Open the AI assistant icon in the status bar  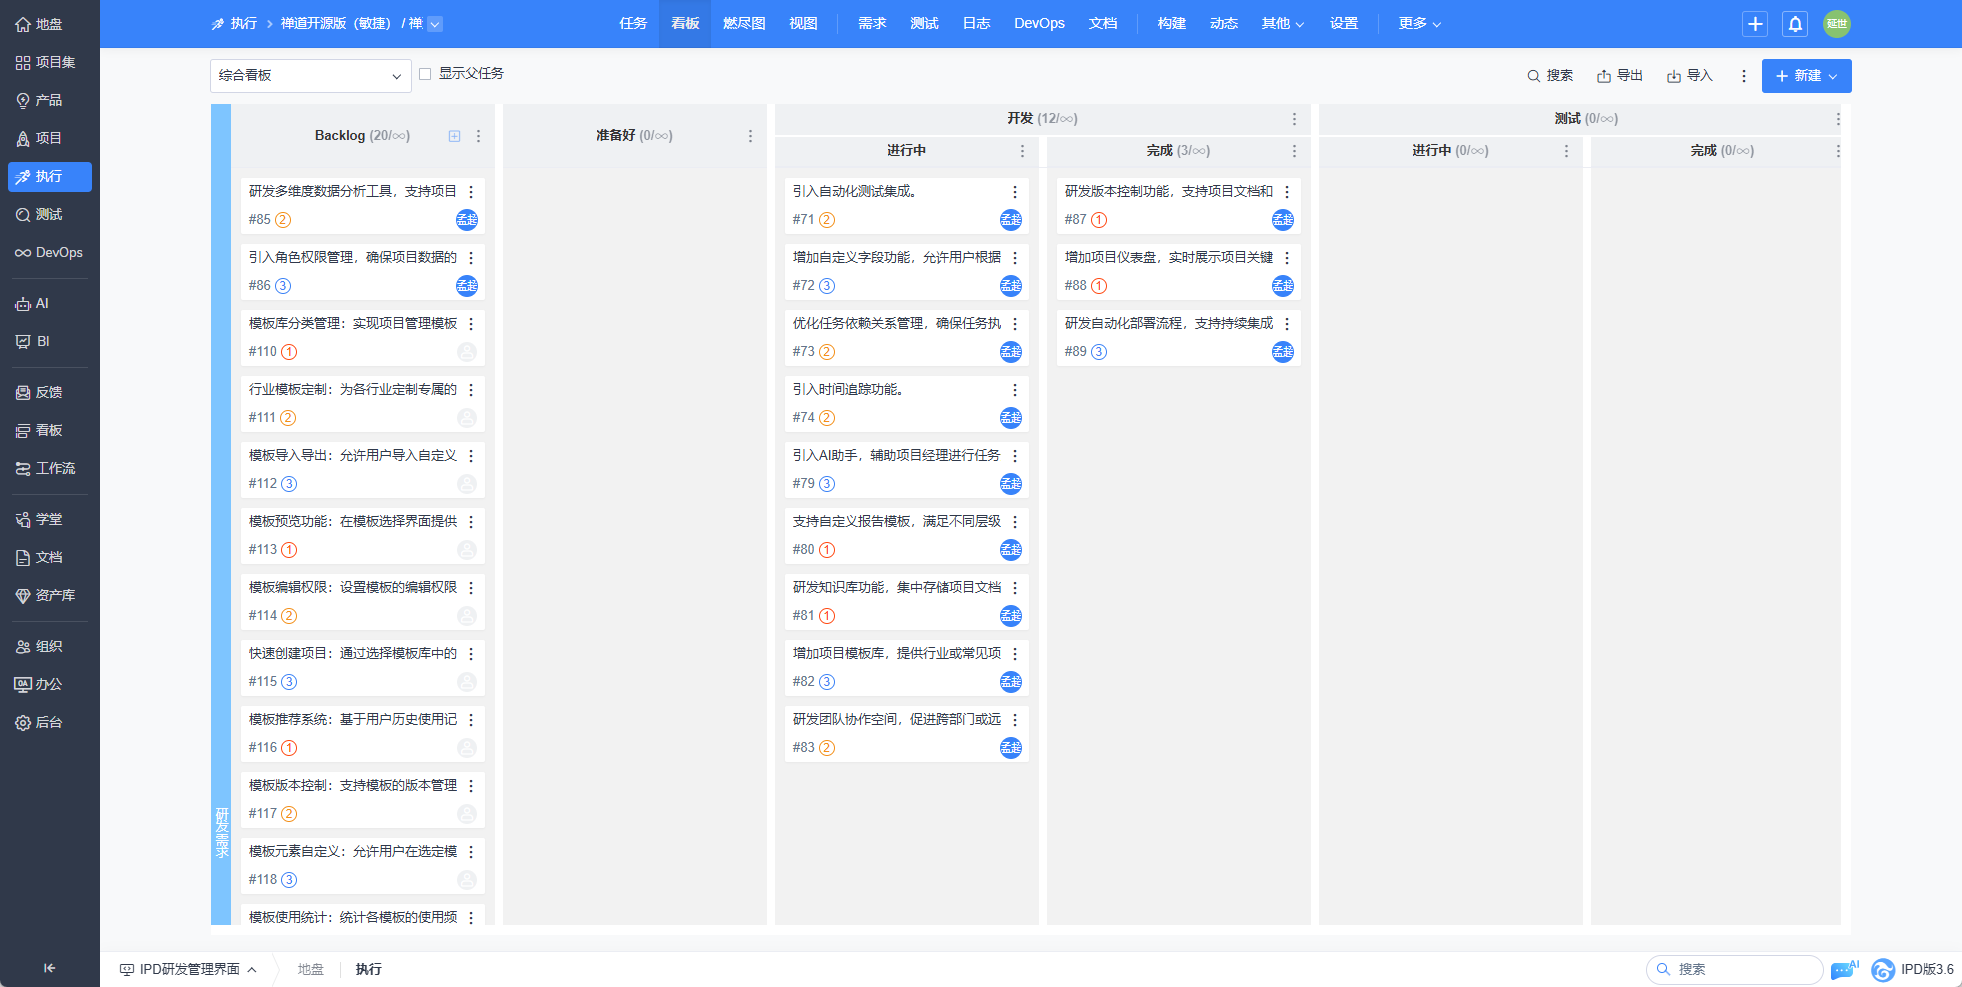coord(1843,969)
